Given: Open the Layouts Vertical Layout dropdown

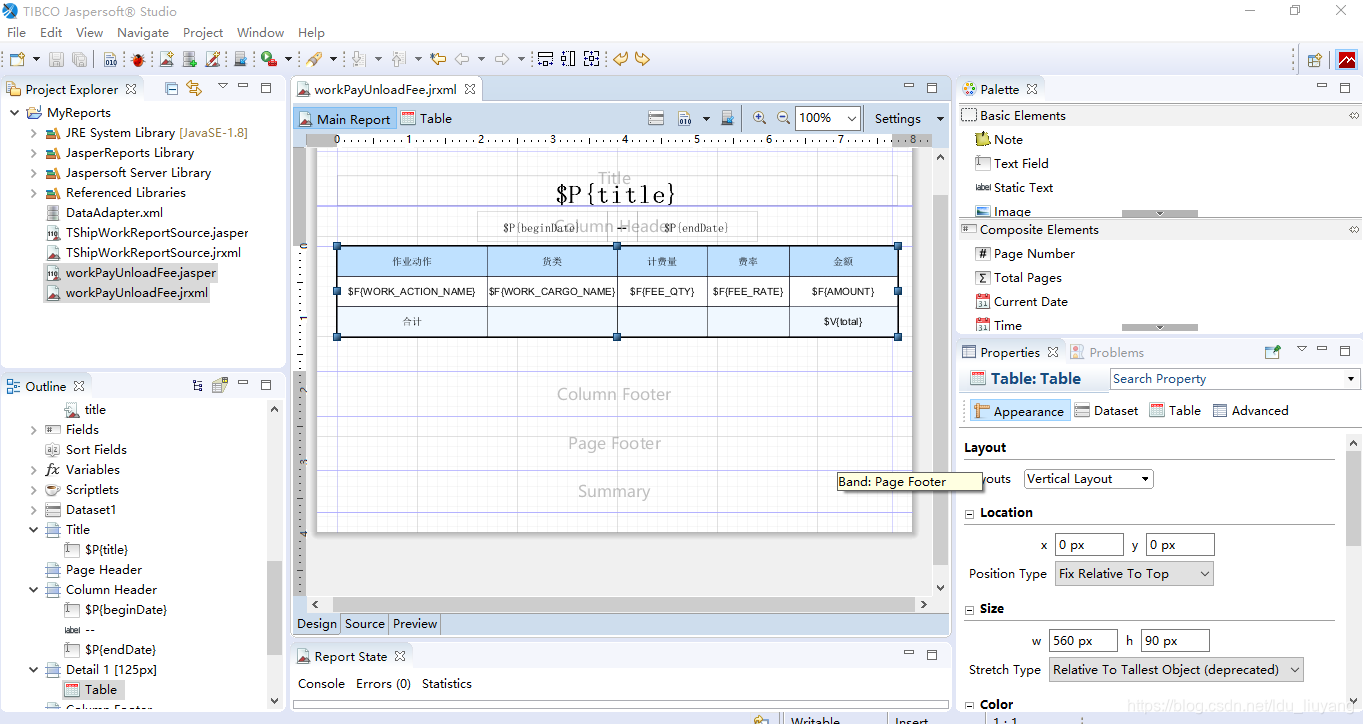Looking at the screenshot, I should pyautogui.click(x=1089, y=479).
